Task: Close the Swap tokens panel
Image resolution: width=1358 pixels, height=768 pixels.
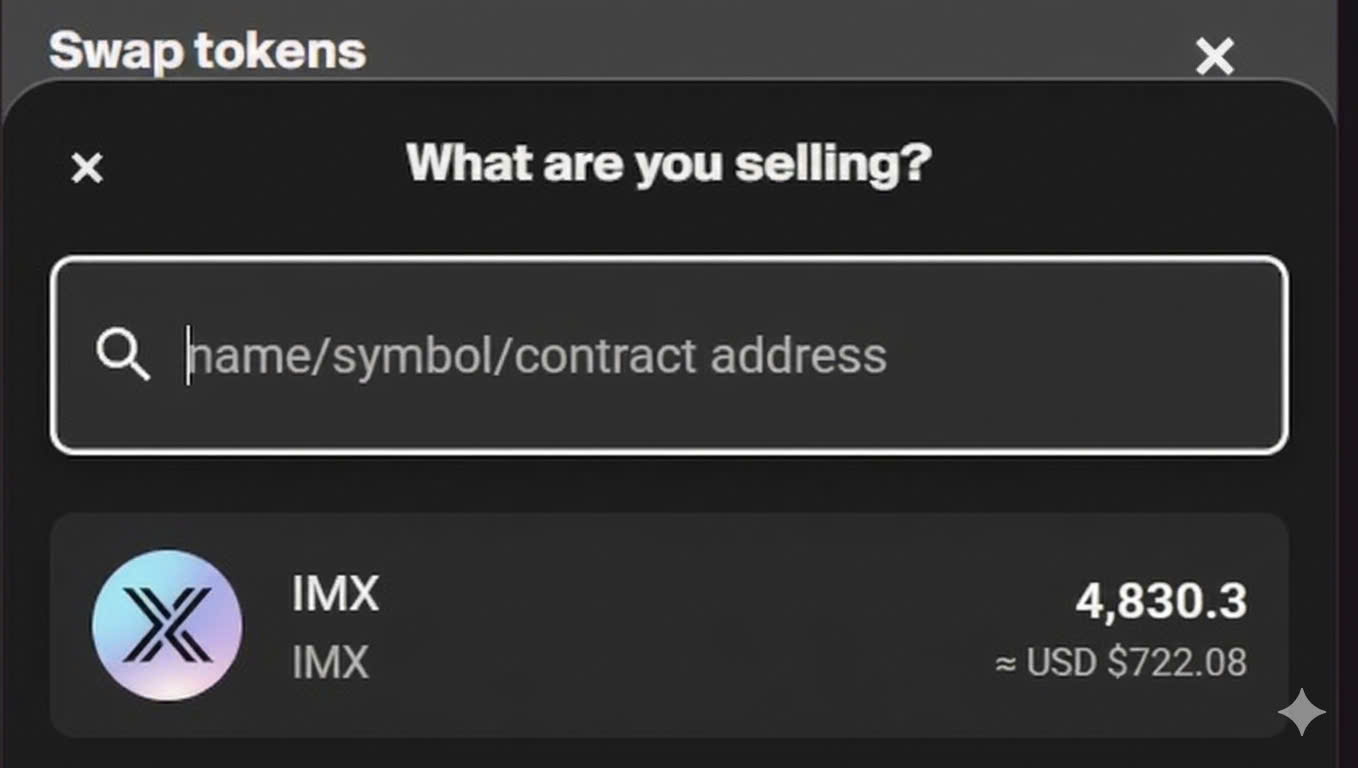Action: pyautogui.click(x=1215, y=56)
